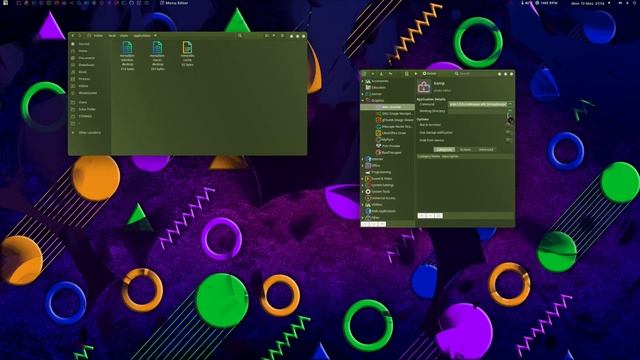Select the Programming category row
The width and height of the screenshot is (640, 360).
coord(387,172)
